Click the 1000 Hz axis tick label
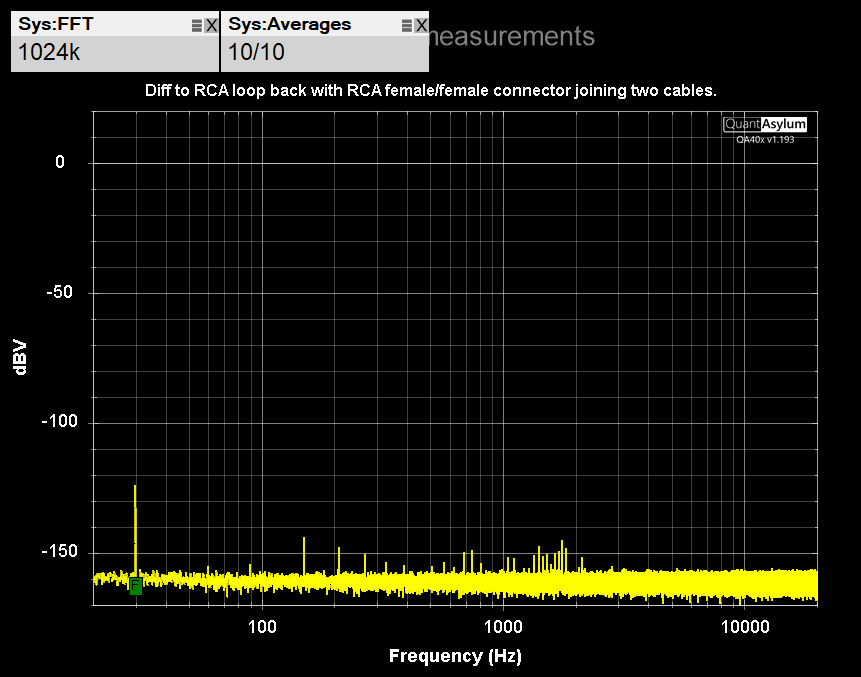This screenshot has height=677, width=861. pos(503,626)
